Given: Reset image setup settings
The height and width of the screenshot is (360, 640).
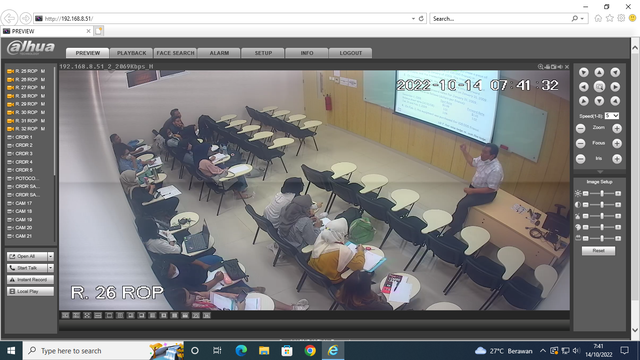Looking at the screenshot, I should click(x=598, y=251).
